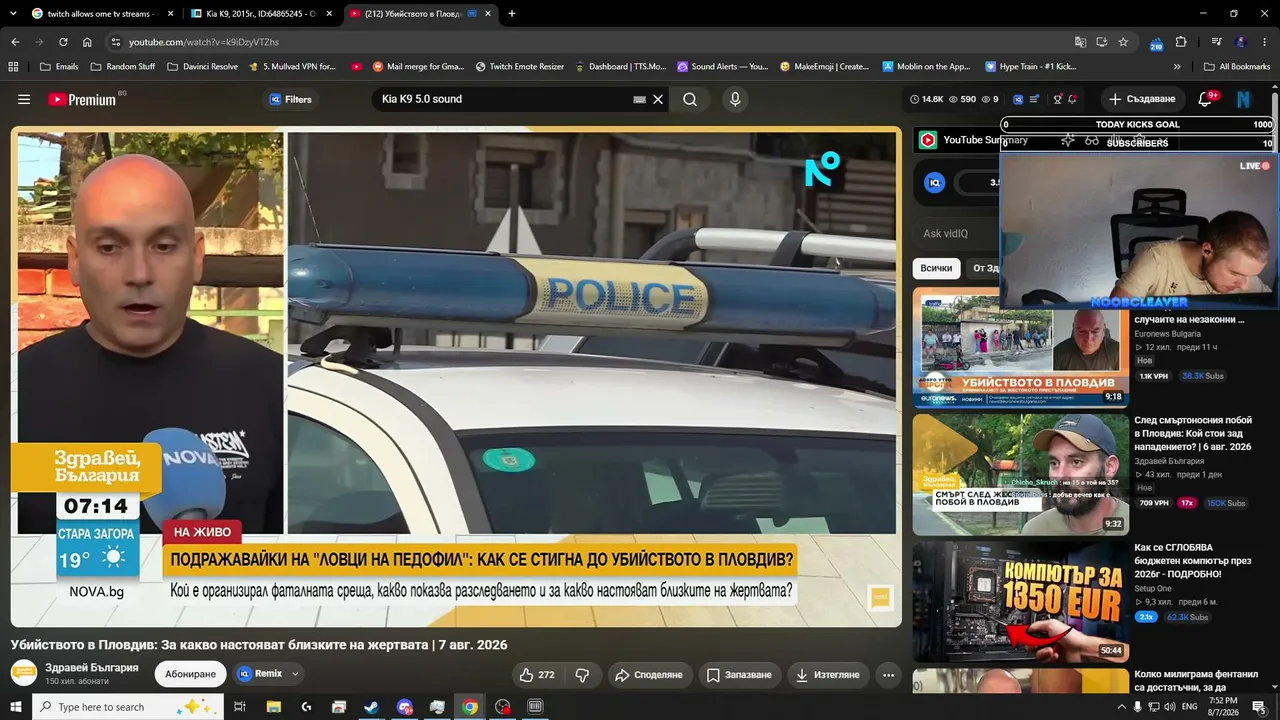Open the vidIQ IQ icon in the header
This screenshot has width=1280, height=720.
click(x=1018, y=99)
